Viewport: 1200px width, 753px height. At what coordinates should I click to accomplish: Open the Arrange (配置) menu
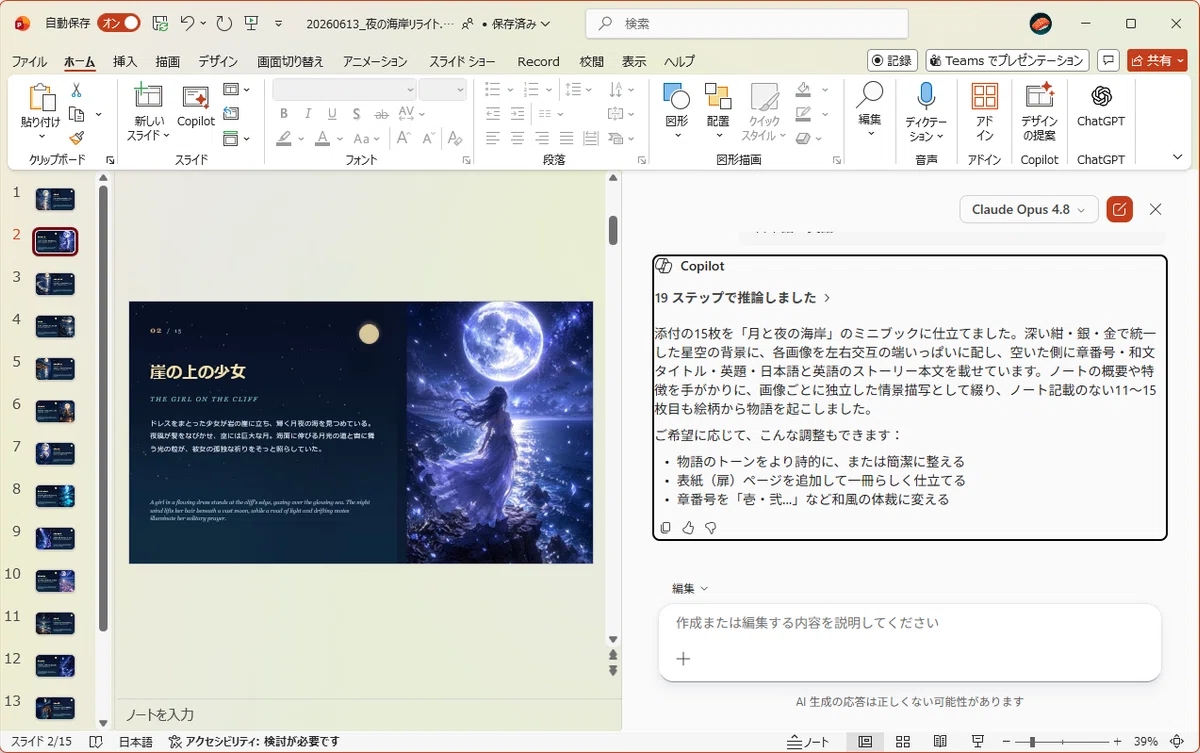(718, 97)
